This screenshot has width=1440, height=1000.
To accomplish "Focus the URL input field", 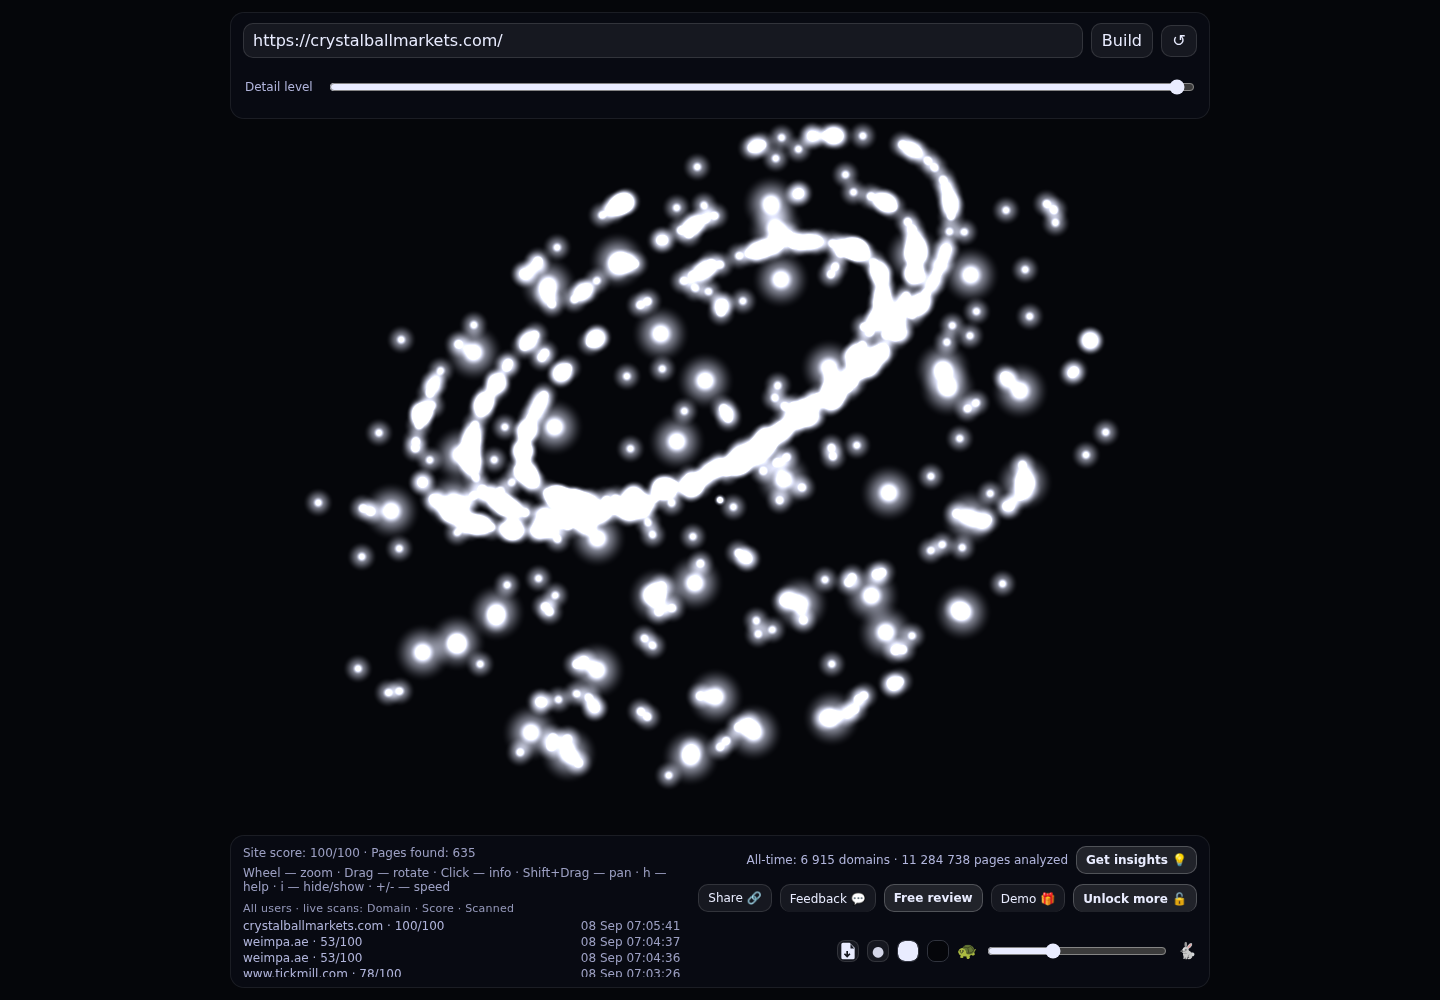I will [663, 41].
